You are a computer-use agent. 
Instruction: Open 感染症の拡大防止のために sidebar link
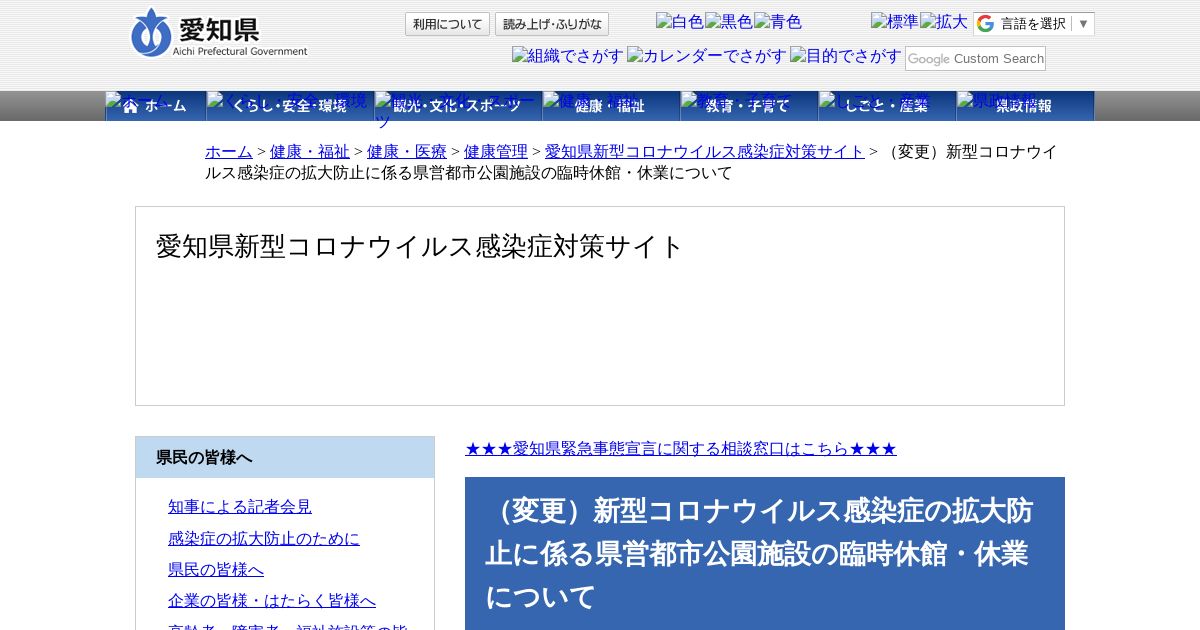[264, 538]
